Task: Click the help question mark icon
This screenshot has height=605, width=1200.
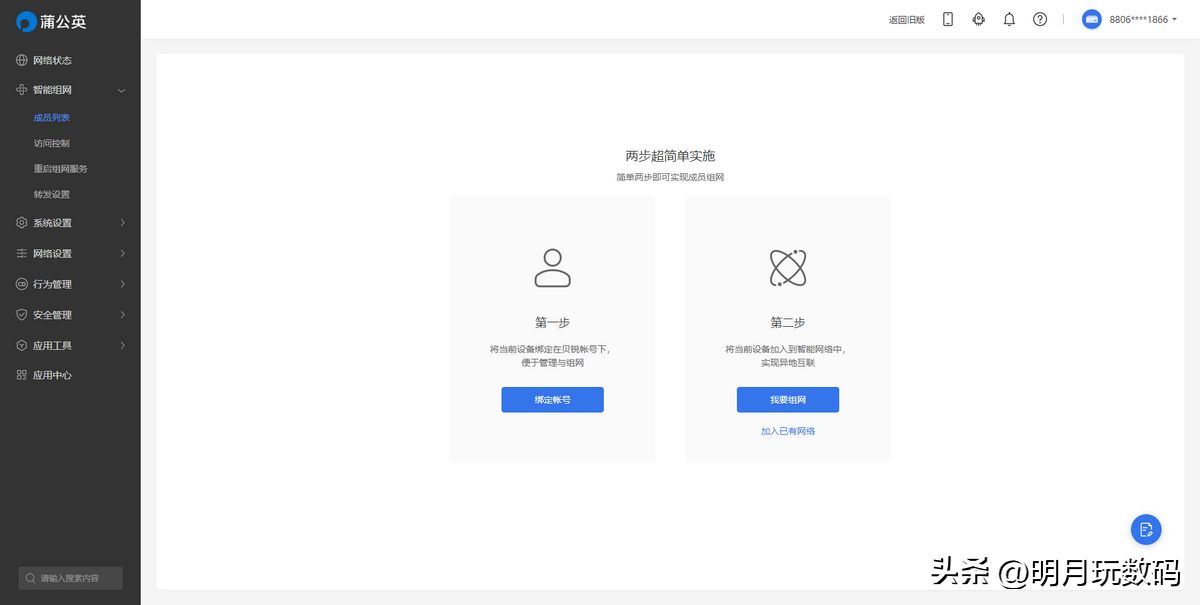Action: coord(1040,19)
